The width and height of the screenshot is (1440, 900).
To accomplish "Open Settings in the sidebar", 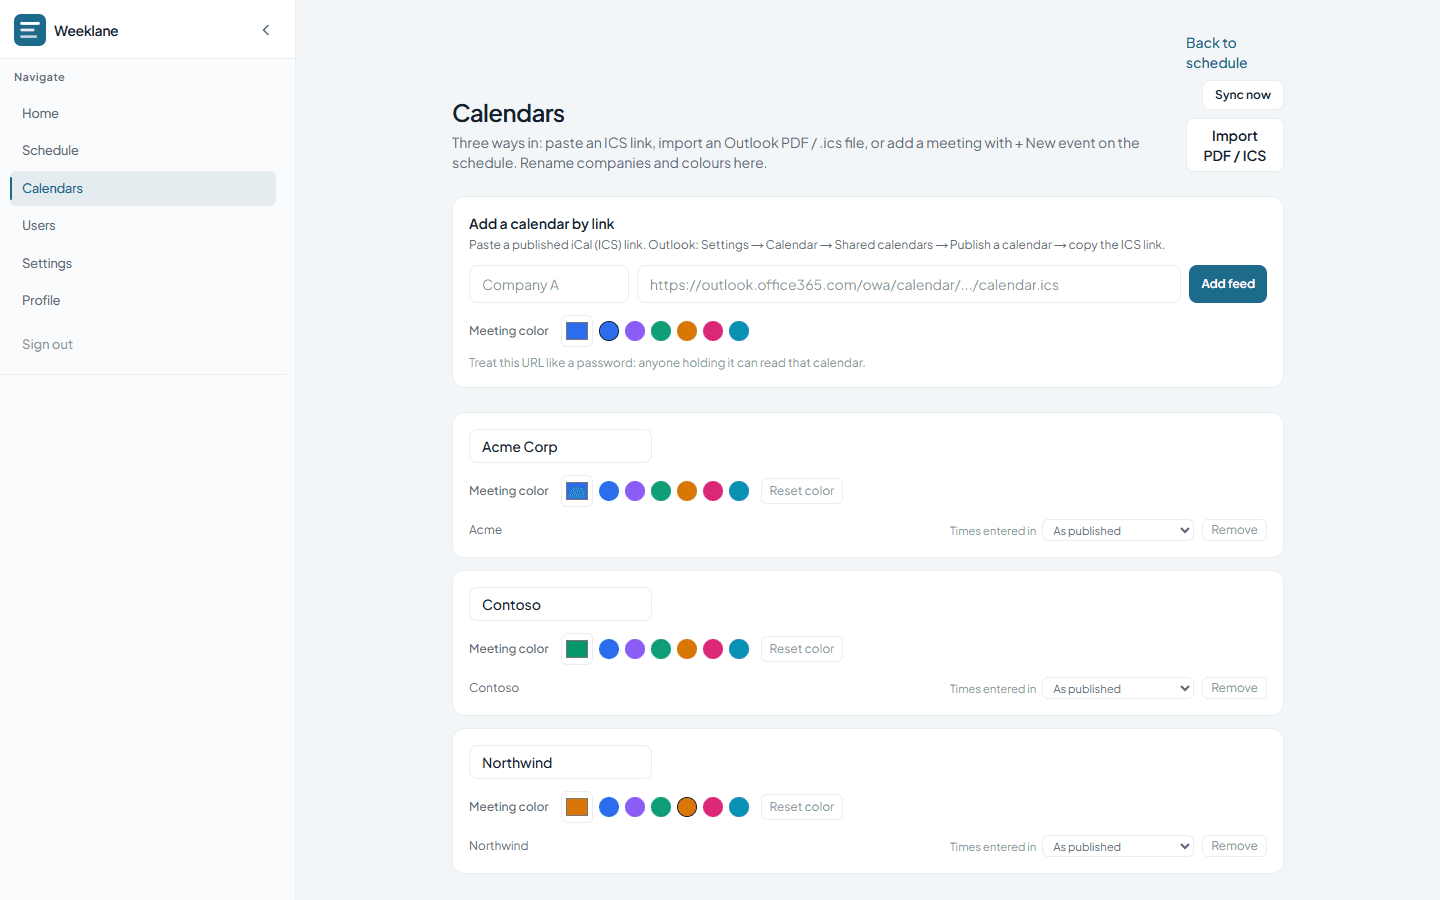I will [143, 263].
